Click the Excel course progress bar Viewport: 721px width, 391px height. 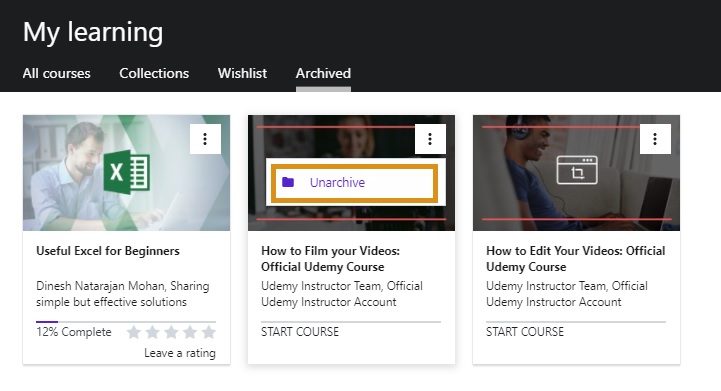[126, 322]
